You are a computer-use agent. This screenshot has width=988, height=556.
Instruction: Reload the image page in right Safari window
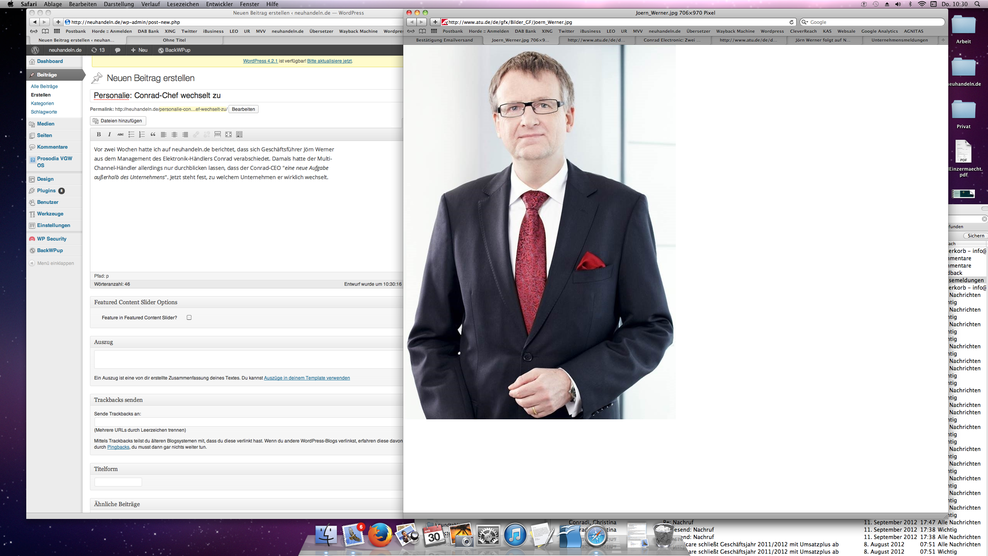791,22
